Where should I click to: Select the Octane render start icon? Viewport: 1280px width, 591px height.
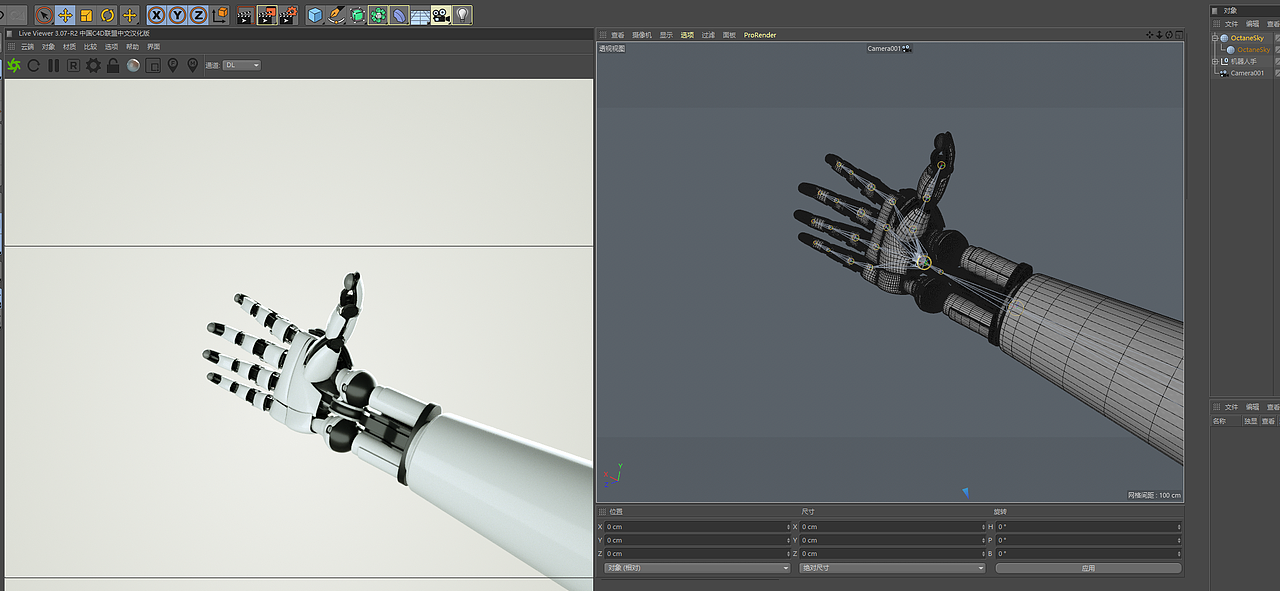14,65
